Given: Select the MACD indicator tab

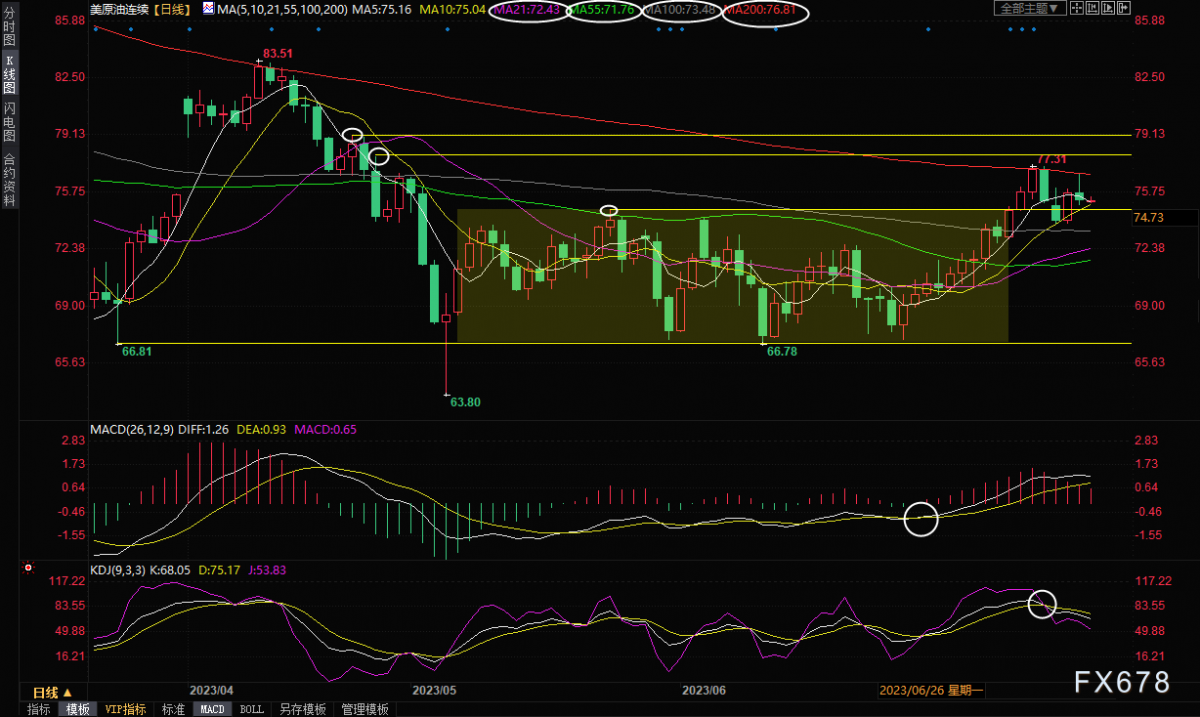Looking at the screenshot, I should (x=212, y=709).
